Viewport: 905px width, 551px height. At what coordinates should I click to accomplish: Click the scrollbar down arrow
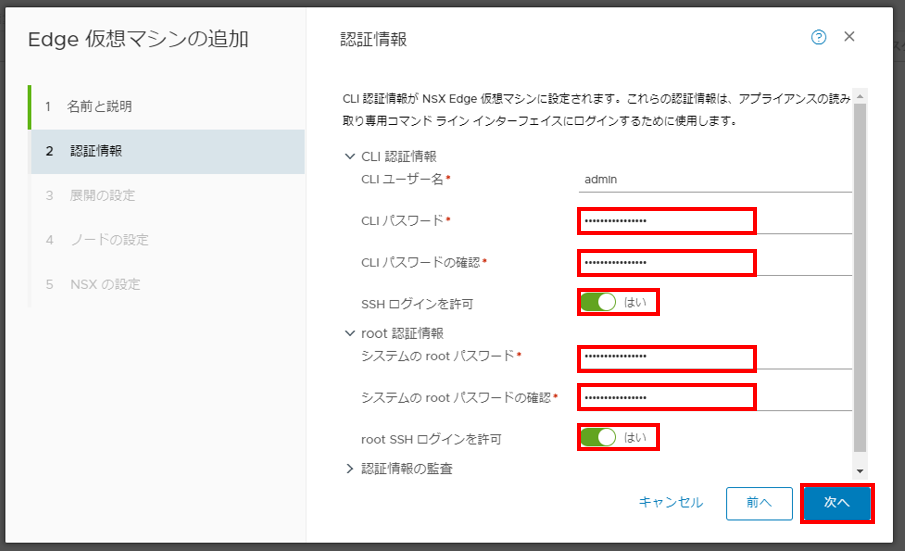pos(860,471)
